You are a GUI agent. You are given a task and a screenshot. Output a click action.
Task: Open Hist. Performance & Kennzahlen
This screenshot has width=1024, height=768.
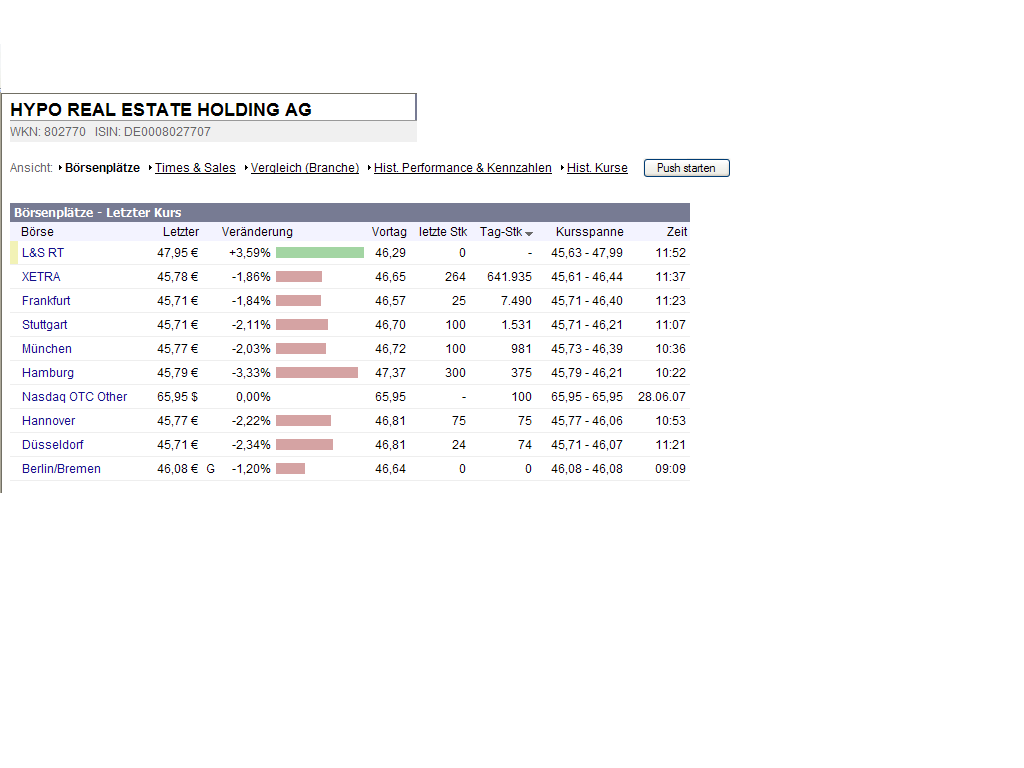click(x=462, y=167)
